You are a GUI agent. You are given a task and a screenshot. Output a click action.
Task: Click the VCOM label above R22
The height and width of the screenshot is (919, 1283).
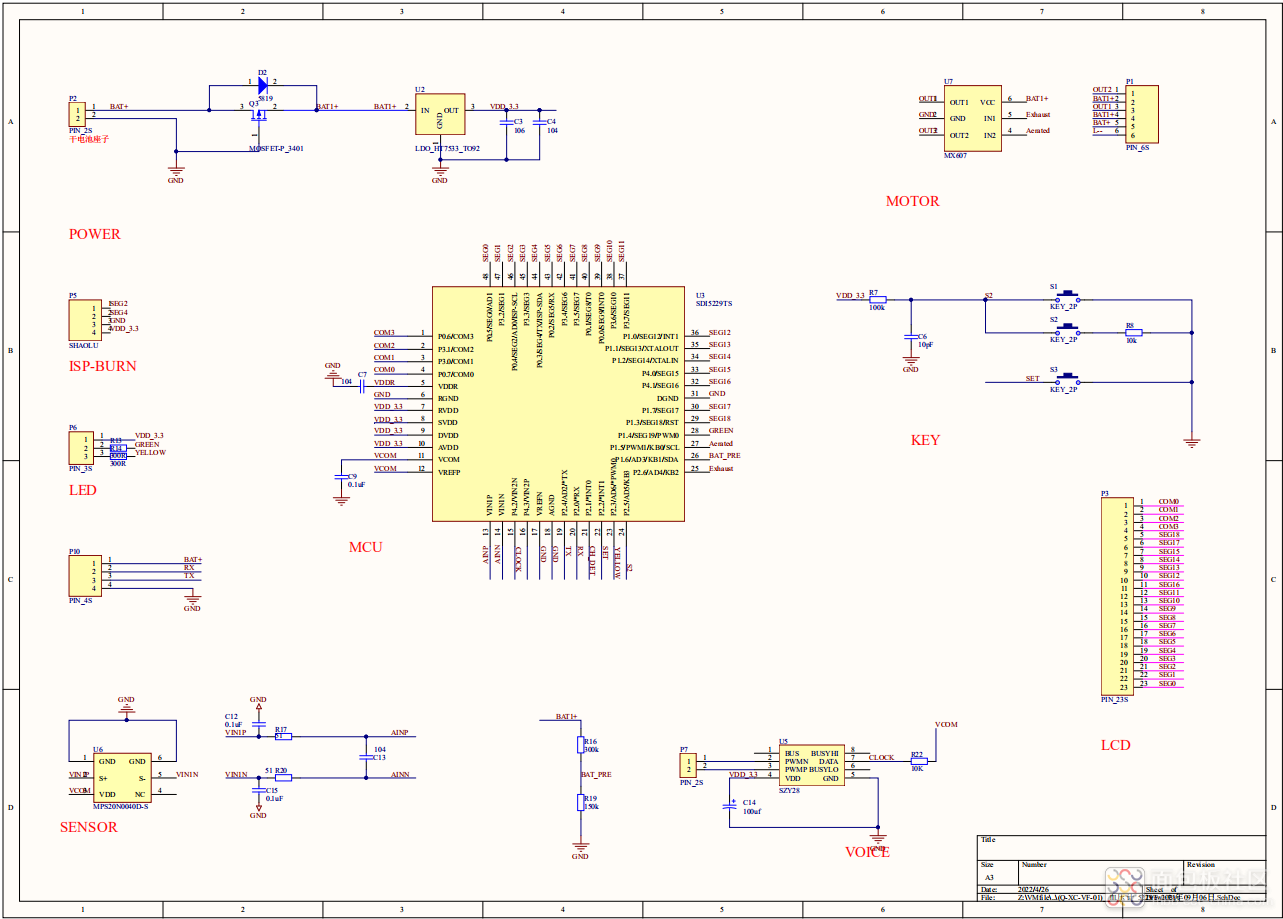(946, 724)
